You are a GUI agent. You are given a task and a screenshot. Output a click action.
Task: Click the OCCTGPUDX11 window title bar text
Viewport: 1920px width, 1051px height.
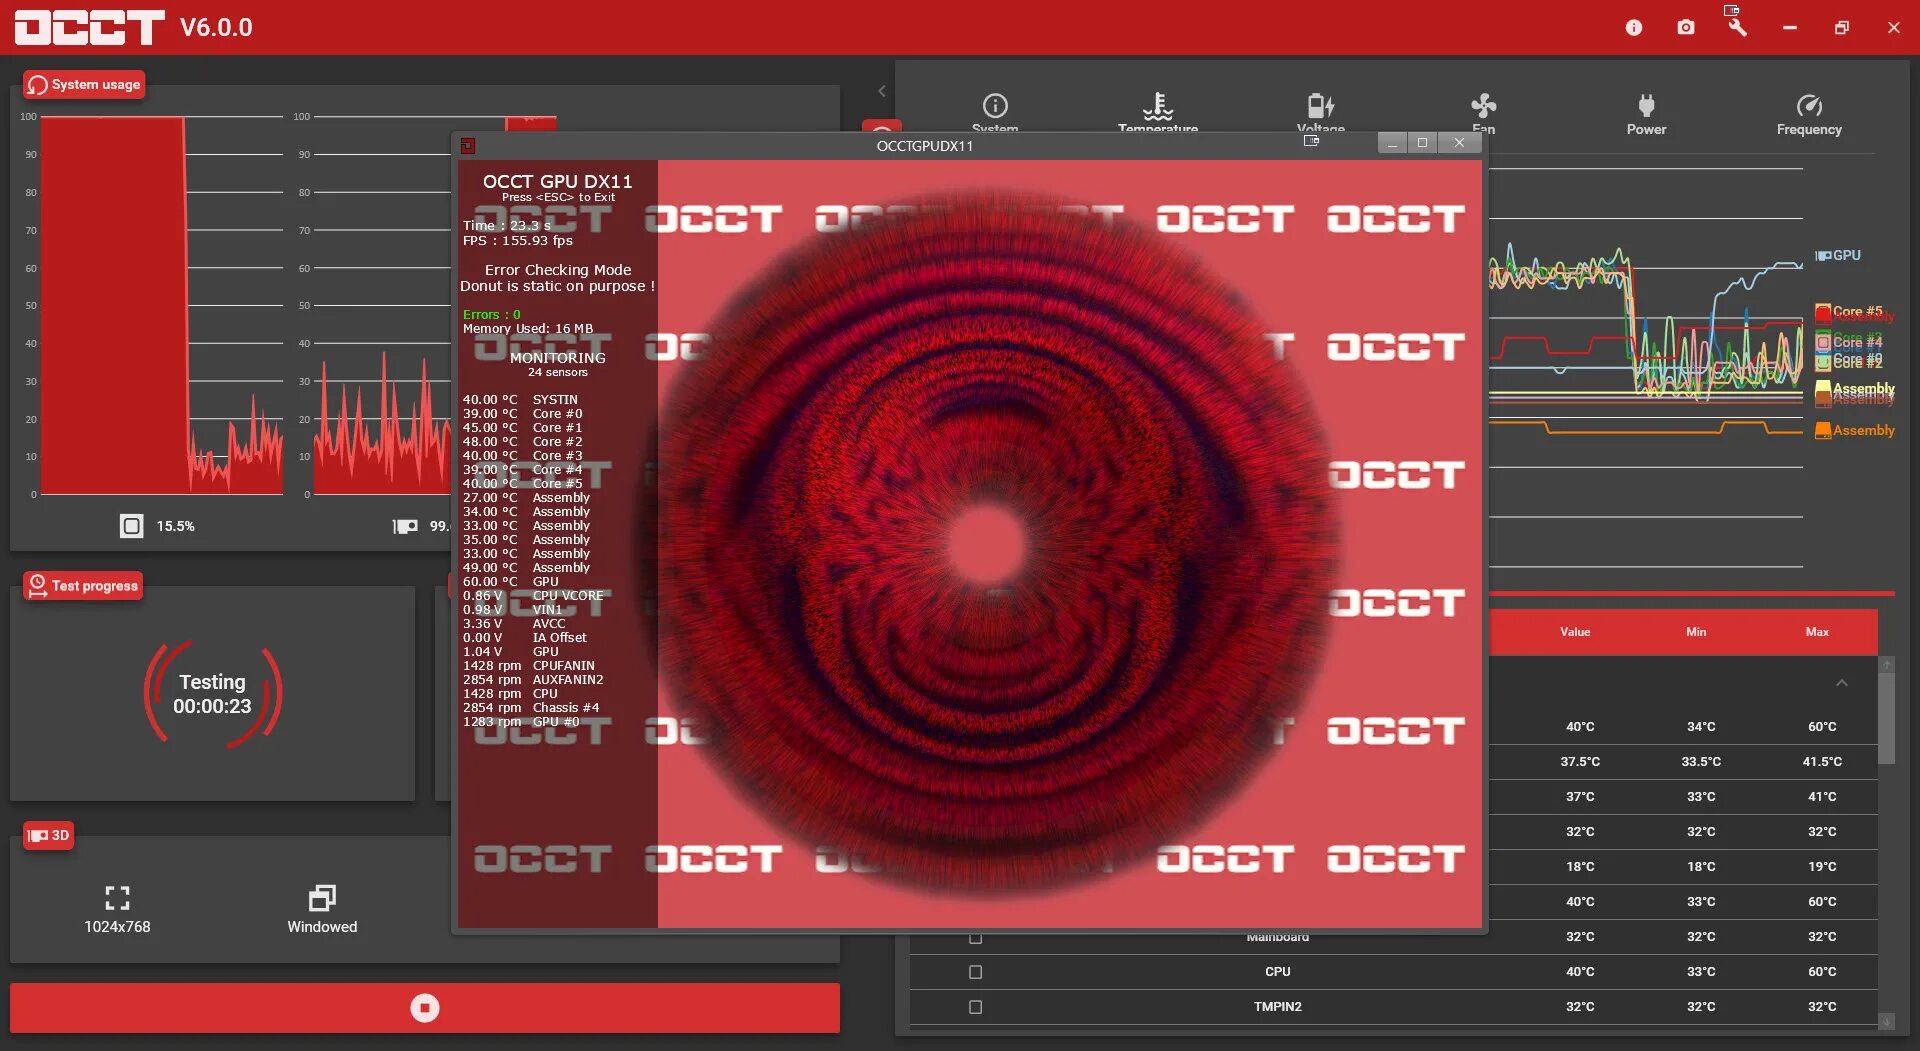925,146
